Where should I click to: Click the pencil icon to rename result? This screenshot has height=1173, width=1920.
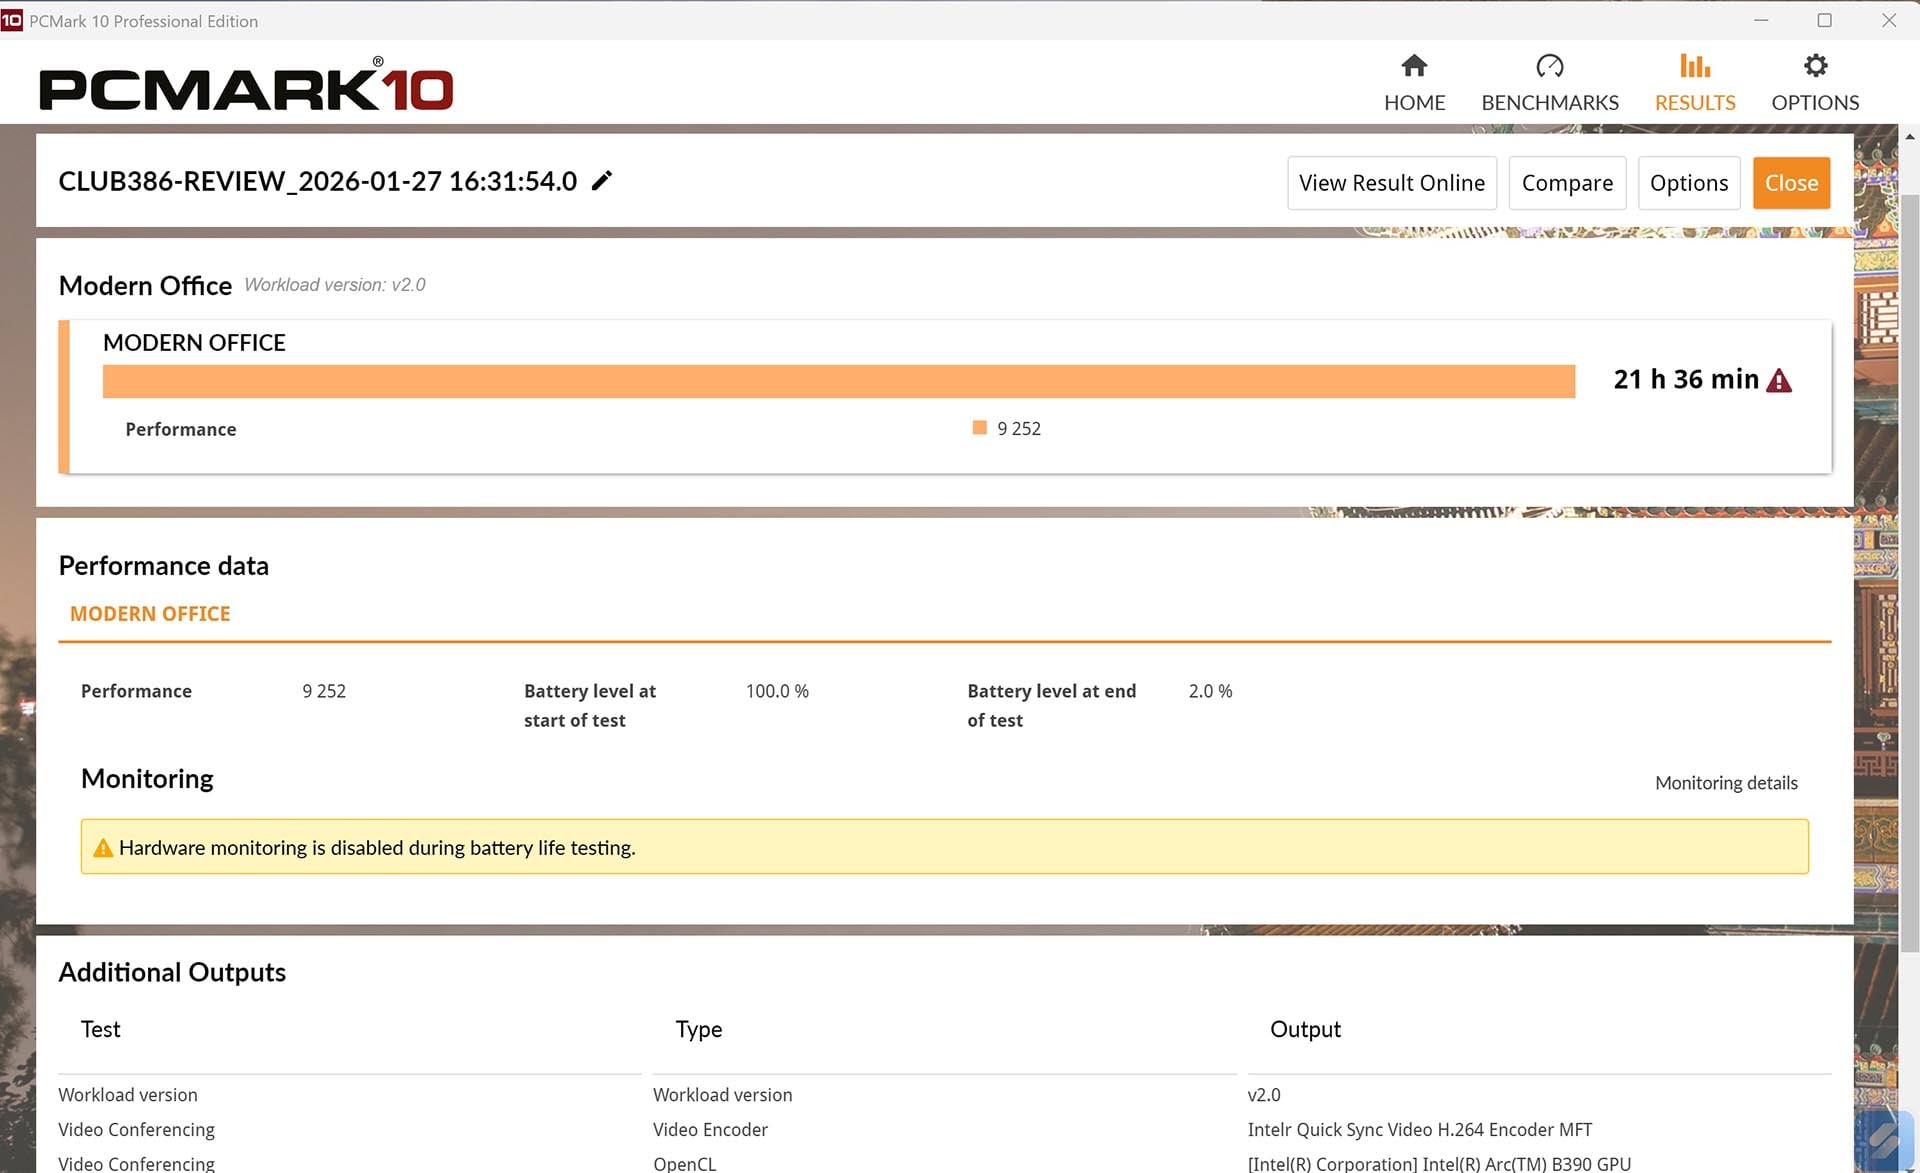(601, 181)
